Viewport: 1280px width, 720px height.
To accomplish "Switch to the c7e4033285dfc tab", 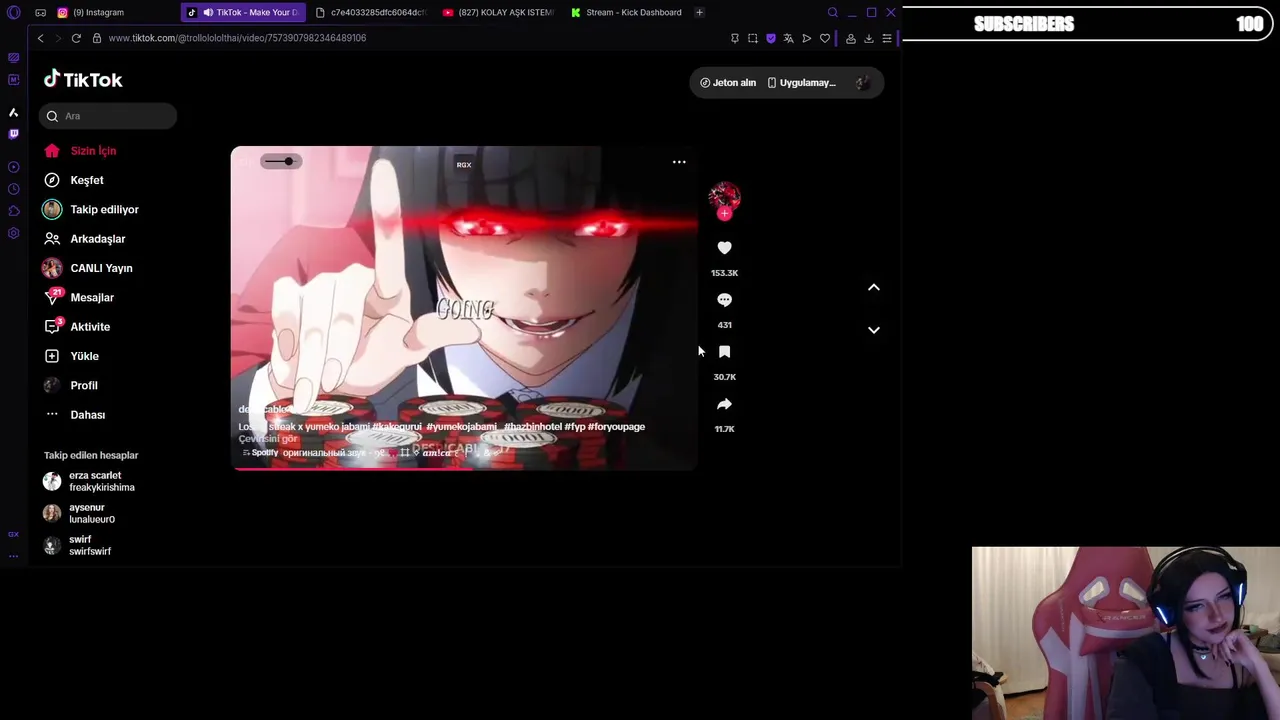I will pyautogui.click(x=371, y=13).
